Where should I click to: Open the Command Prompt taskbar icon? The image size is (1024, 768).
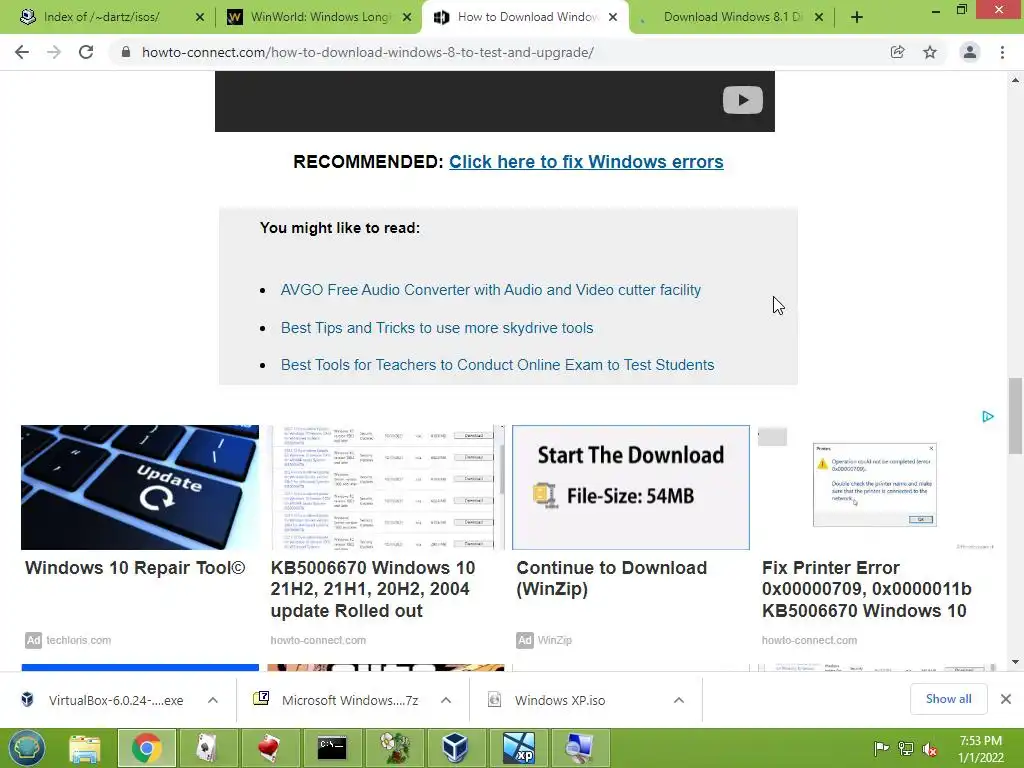pyautogui.click(x=332, y=748)
